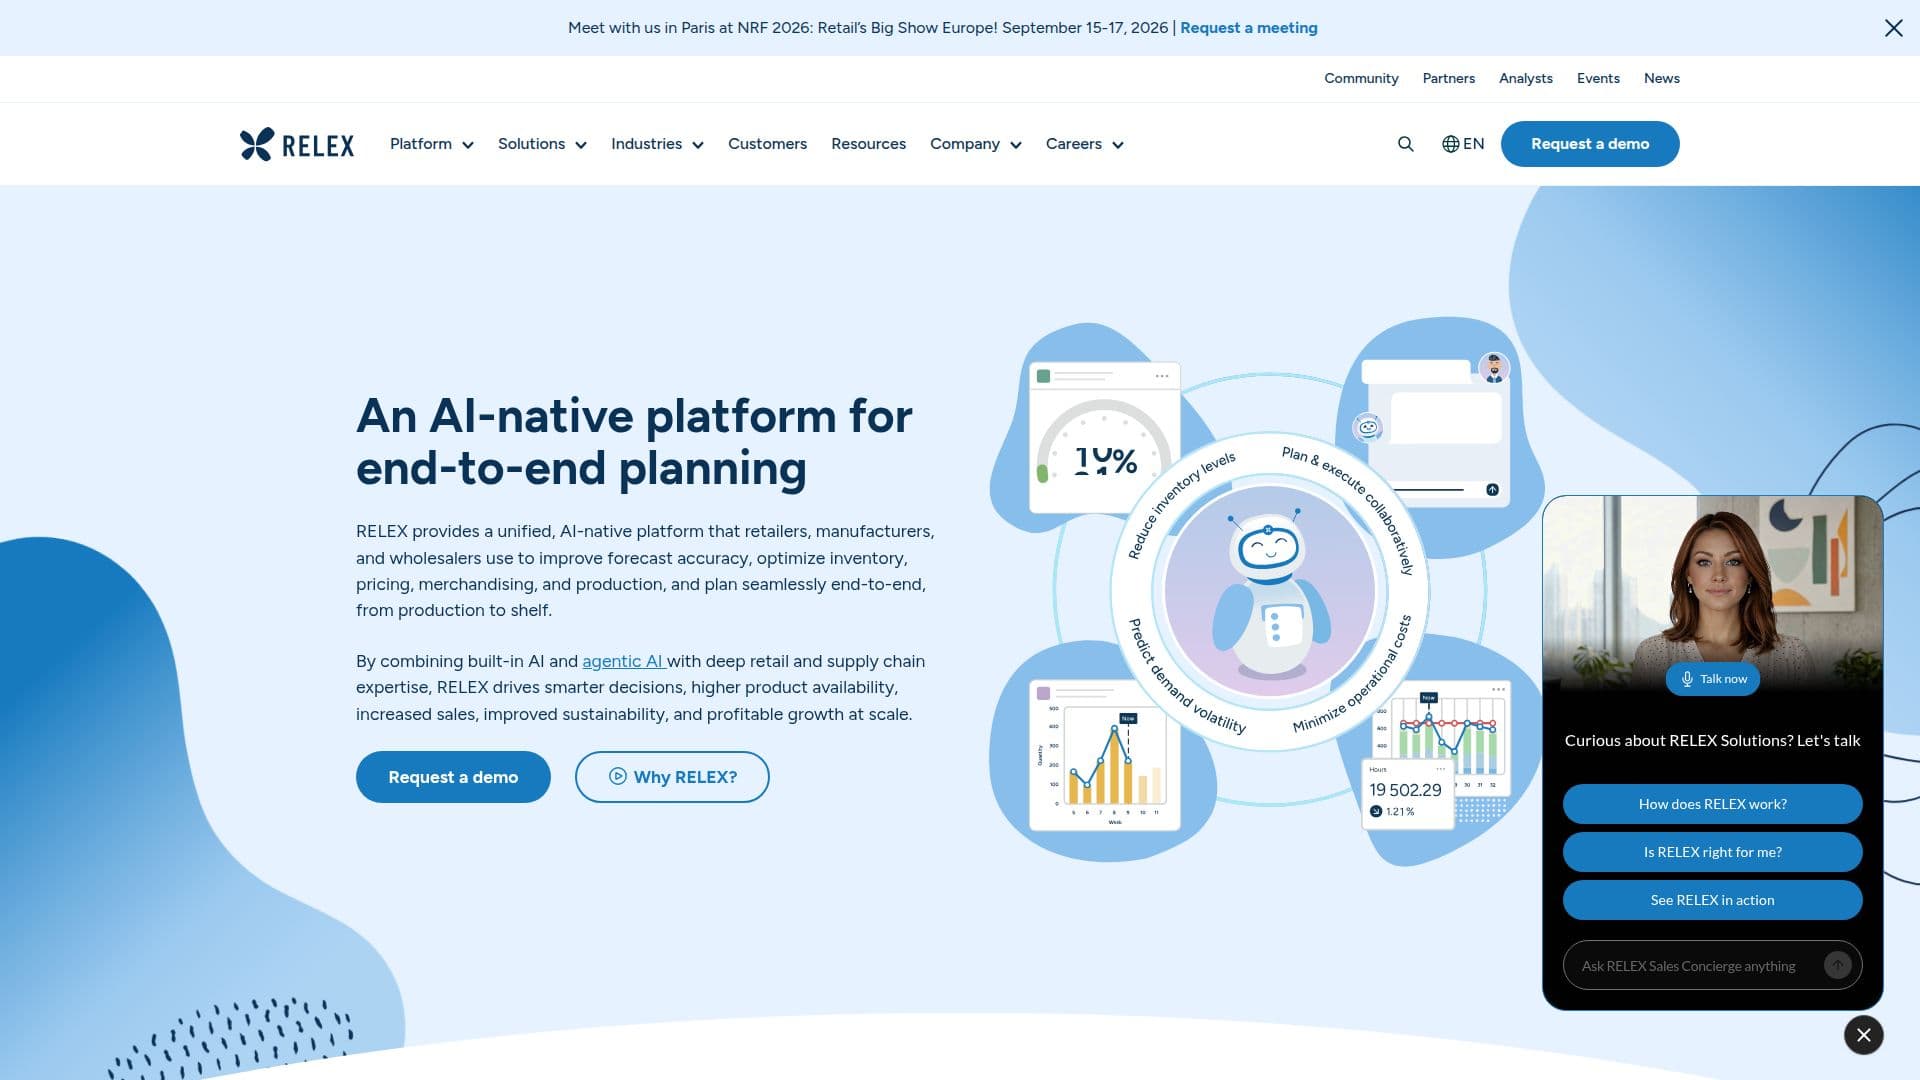Click the send arrow in the concierge input
Image resolution: width=1920 pixels, height=1080 pixels.
tap(1837, 965)
